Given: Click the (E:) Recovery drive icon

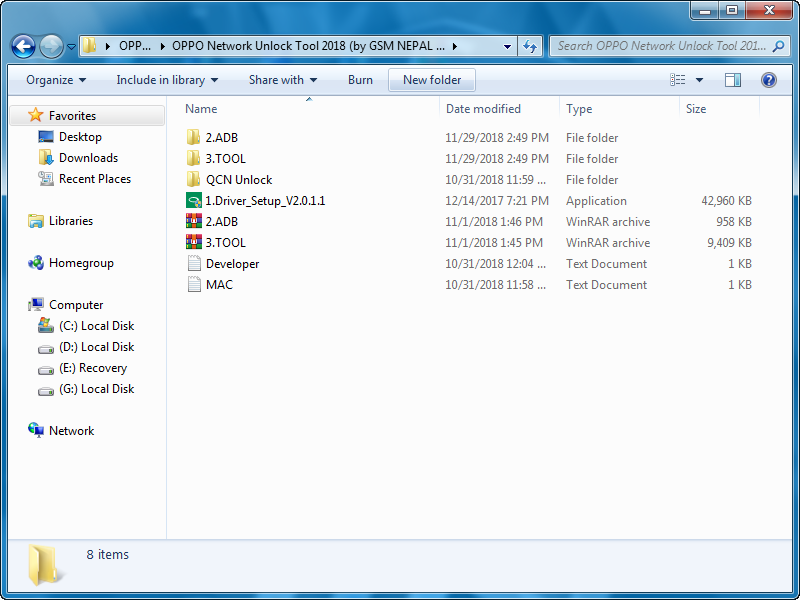Looking at the screenshot, I should 45,370.
